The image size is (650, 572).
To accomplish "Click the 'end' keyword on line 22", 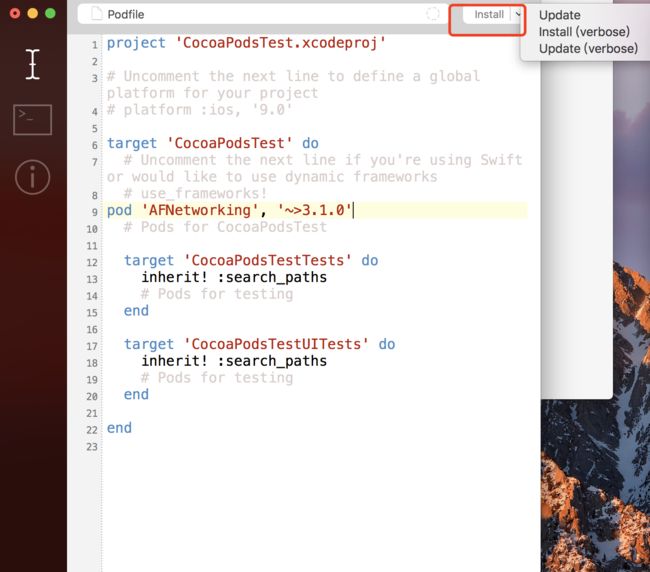I will (119, 428).
